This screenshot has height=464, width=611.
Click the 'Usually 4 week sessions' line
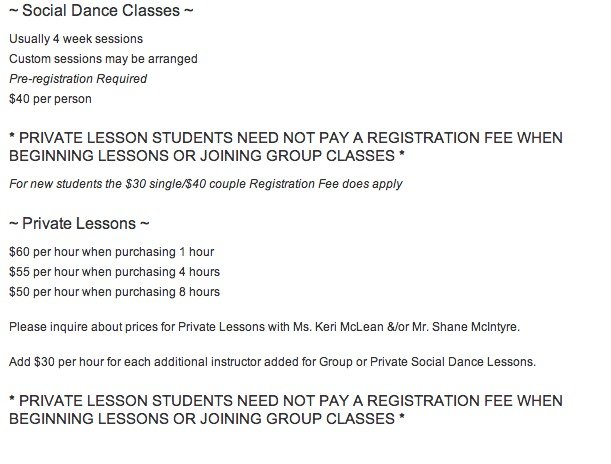point(76,39)
